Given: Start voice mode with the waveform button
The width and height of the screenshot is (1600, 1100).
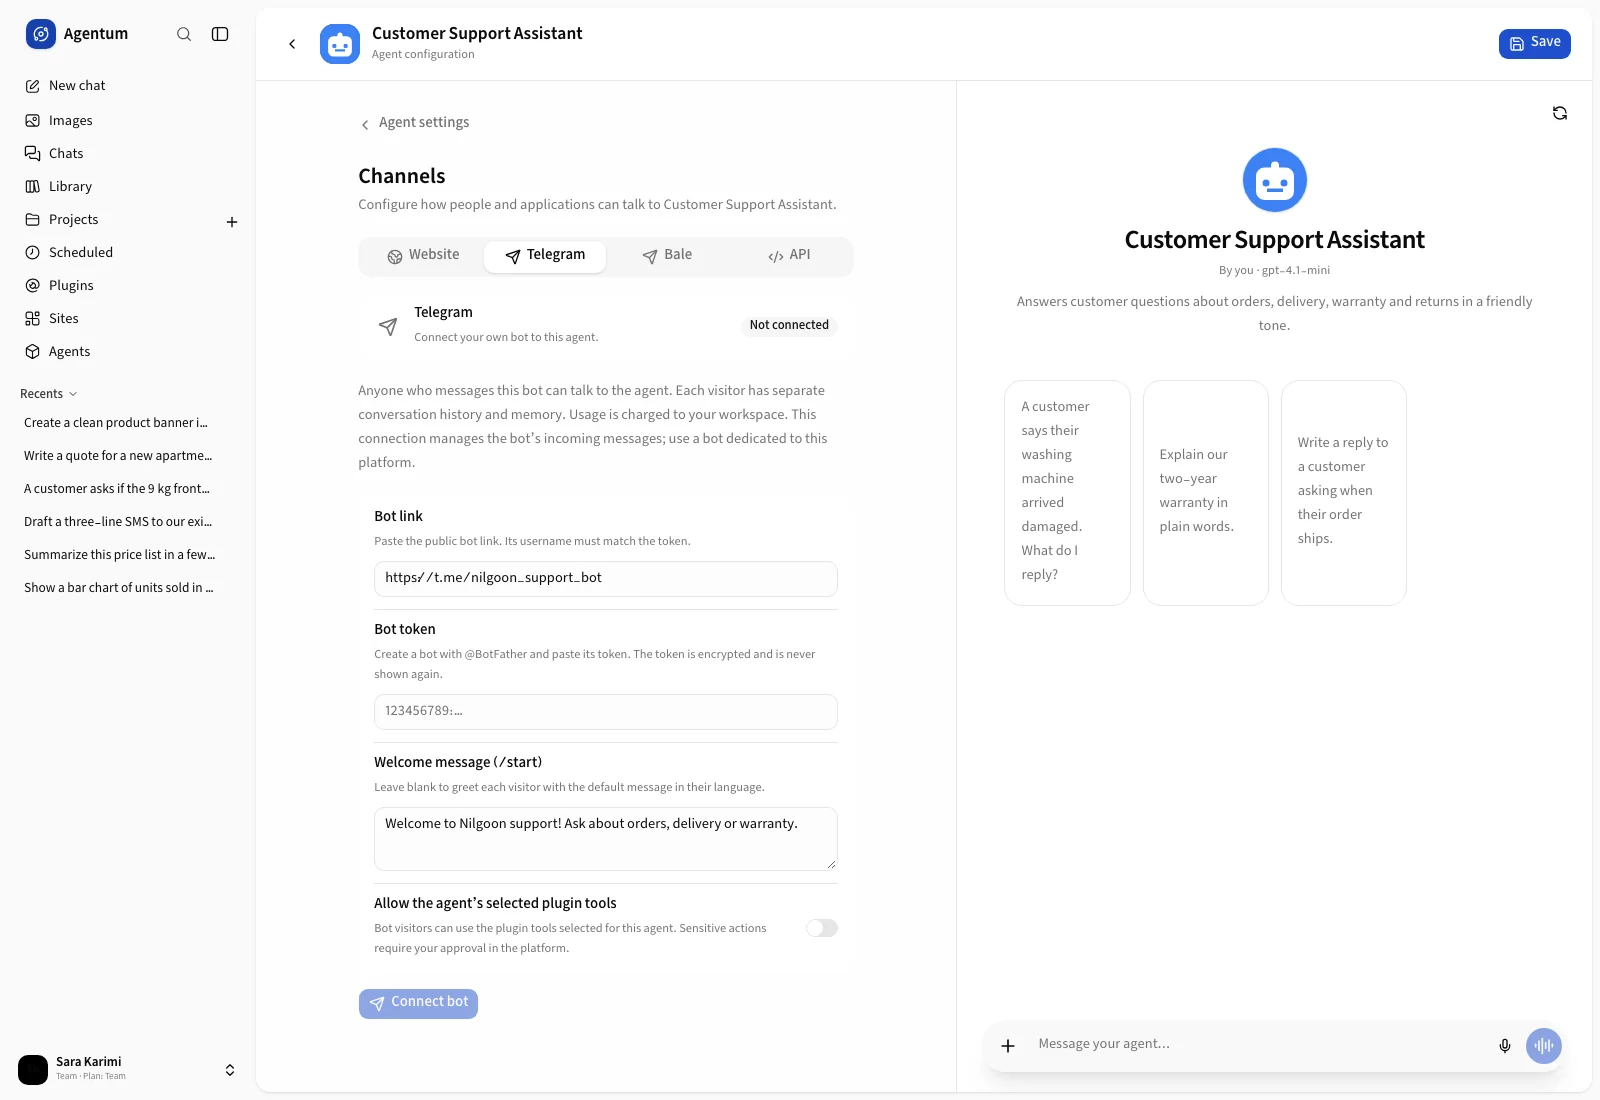Looking at the screenshot, I should click(1544, 1046).
